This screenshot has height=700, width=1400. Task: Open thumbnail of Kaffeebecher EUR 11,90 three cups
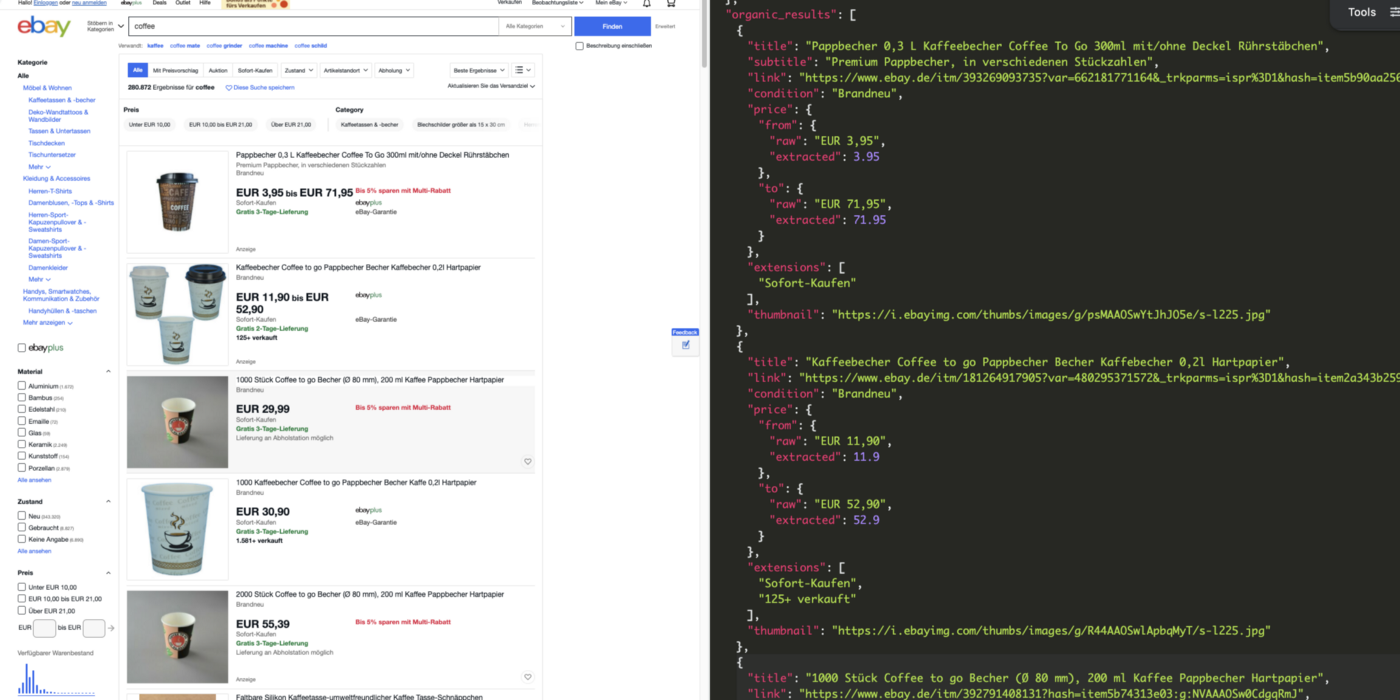click(x=177, y=314)
